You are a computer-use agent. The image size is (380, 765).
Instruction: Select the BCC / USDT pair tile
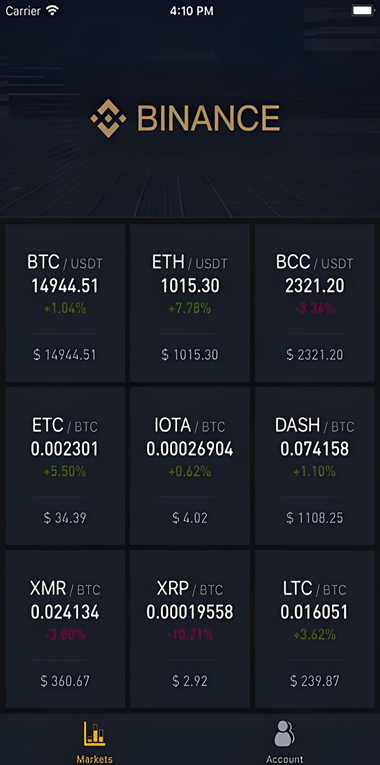(x=315, y=302)
